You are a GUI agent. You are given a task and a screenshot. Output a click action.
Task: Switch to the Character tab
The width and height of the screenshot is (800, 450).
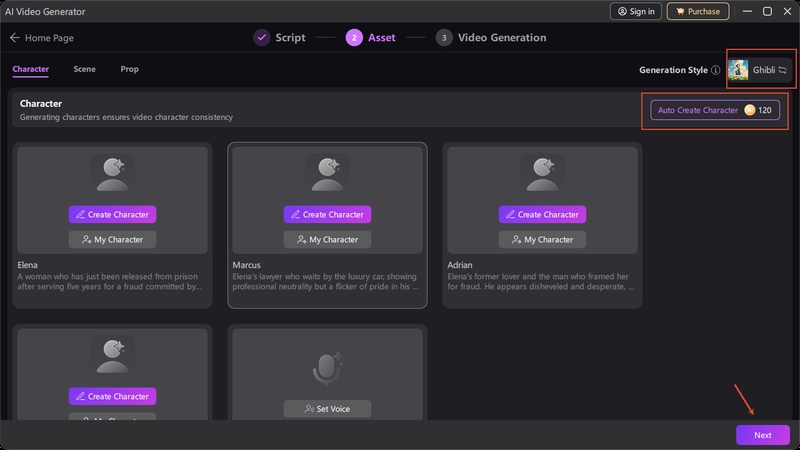point(31,69)
